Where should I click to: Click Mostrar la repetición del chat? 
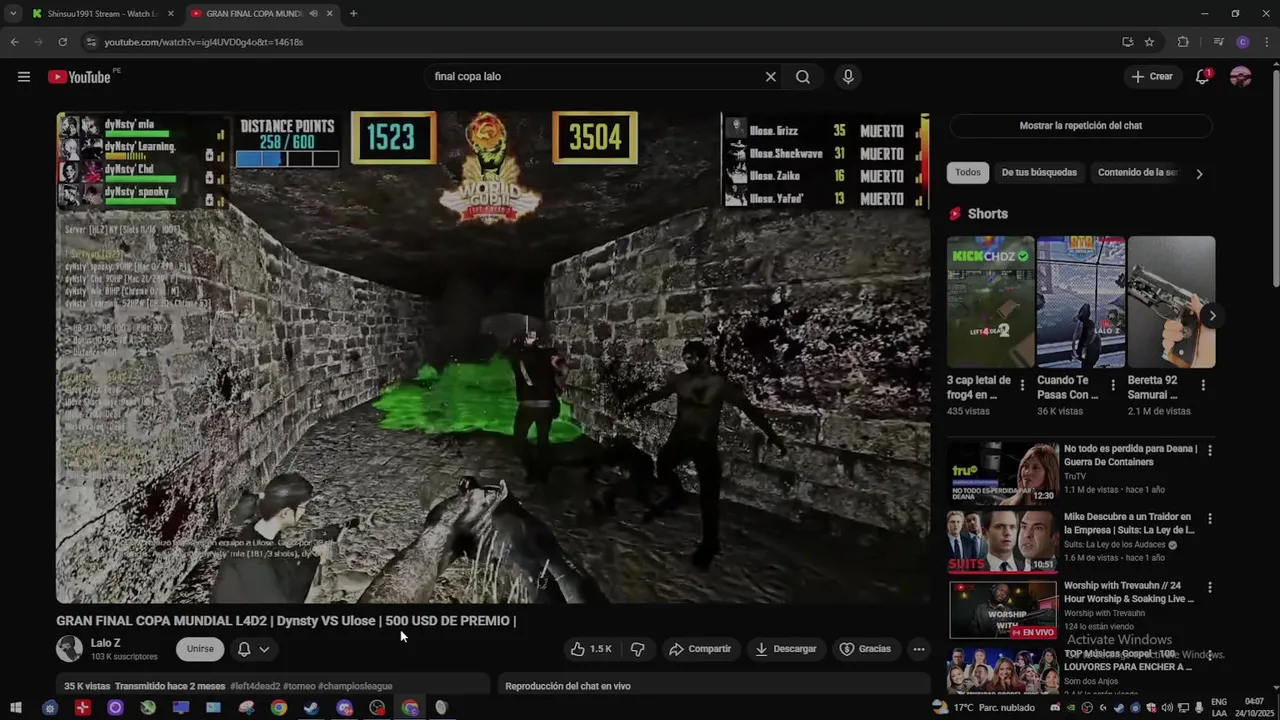[x=1080, y=126]
